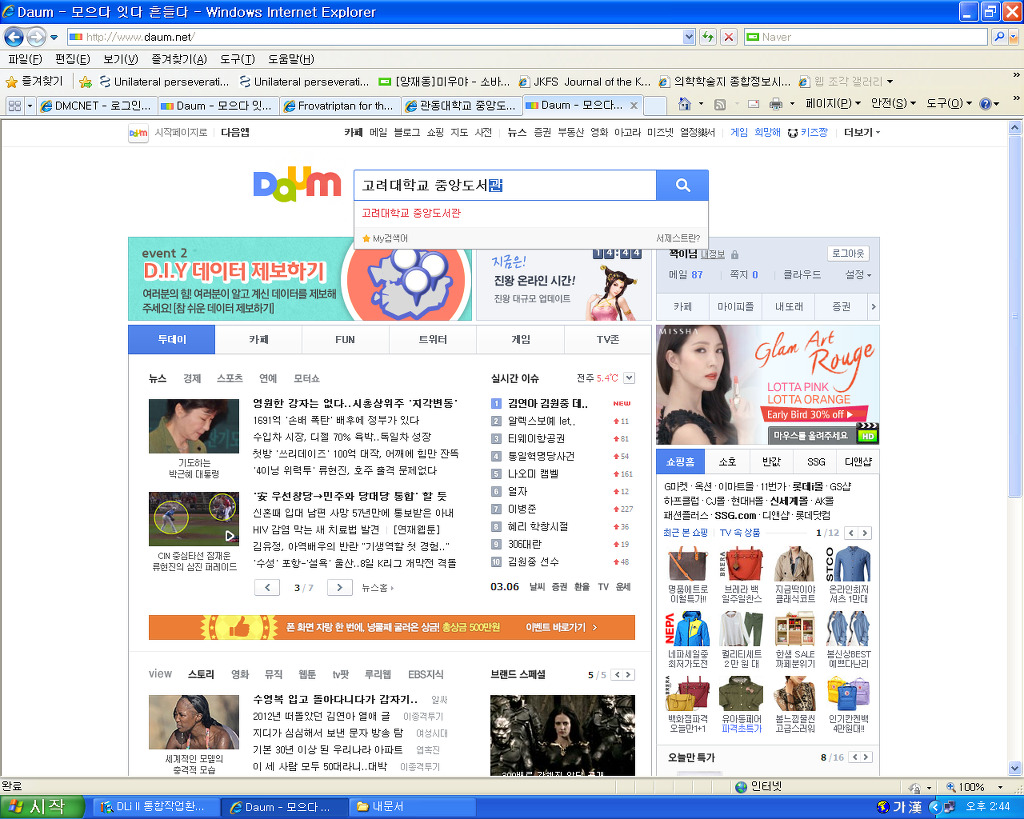The height and width of the screenshot is (819, 1024).
Task: Click the Home icon in the command bar
Action: 684,104
